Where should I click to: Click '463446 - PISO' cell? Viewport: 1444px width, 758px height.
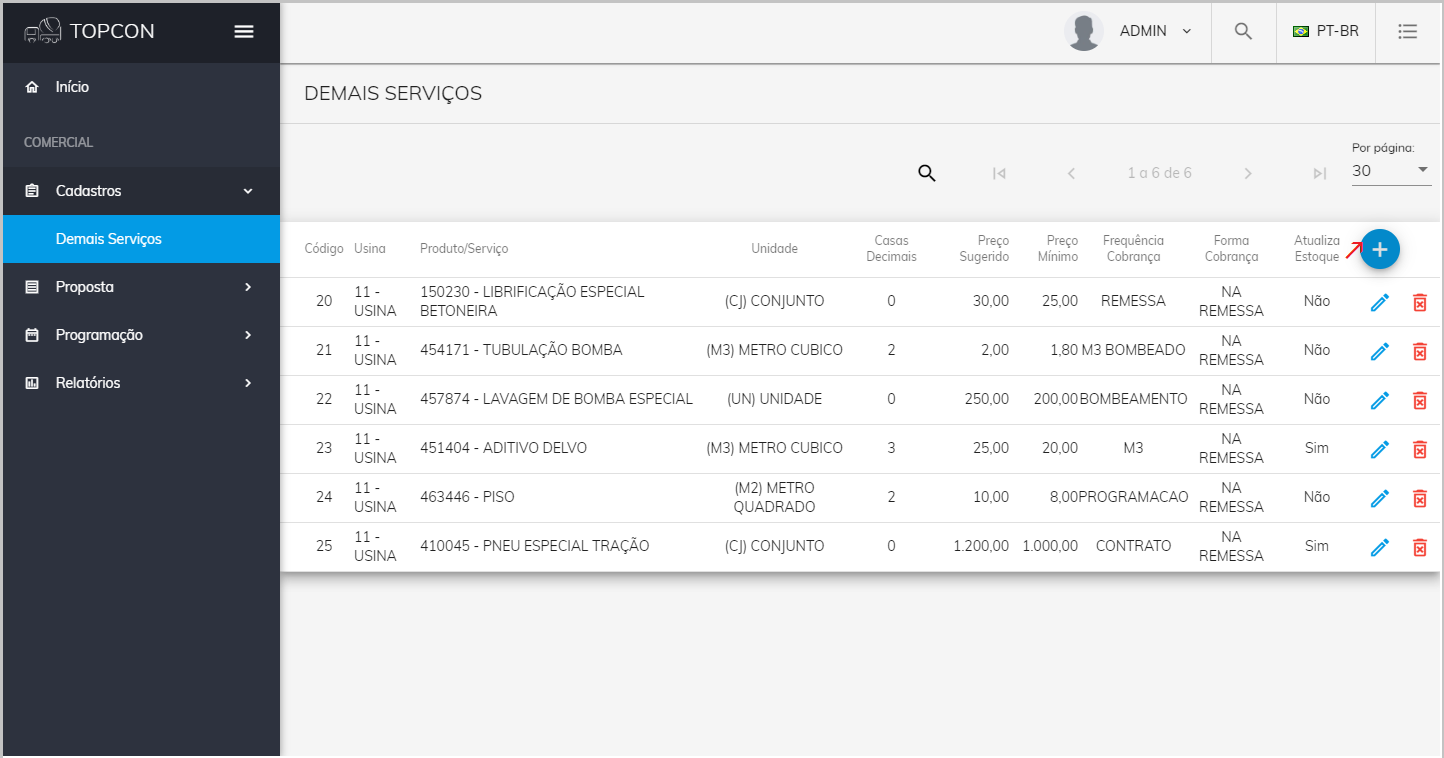click(467, 498)
